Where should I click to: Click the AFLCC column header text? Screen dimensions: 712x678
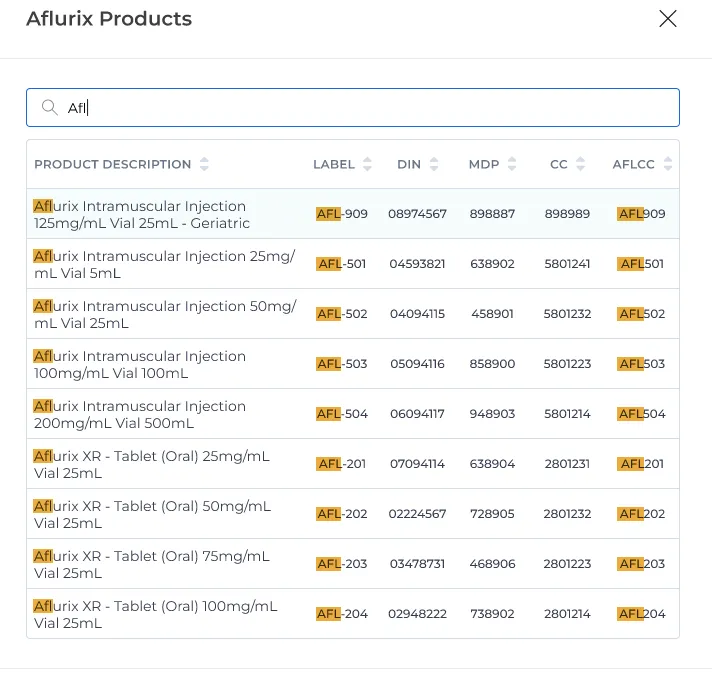tap(633, 164)
